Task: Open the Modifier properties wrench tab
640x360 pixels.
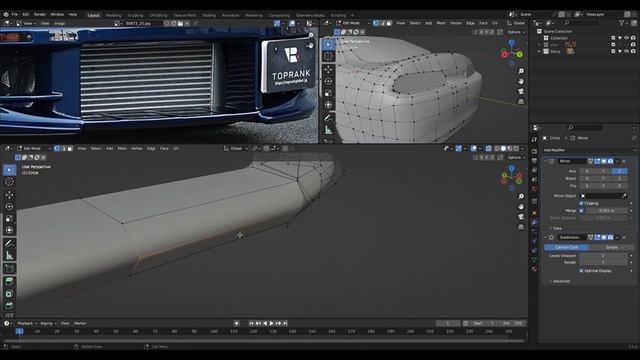Action: tap(534, 222)
